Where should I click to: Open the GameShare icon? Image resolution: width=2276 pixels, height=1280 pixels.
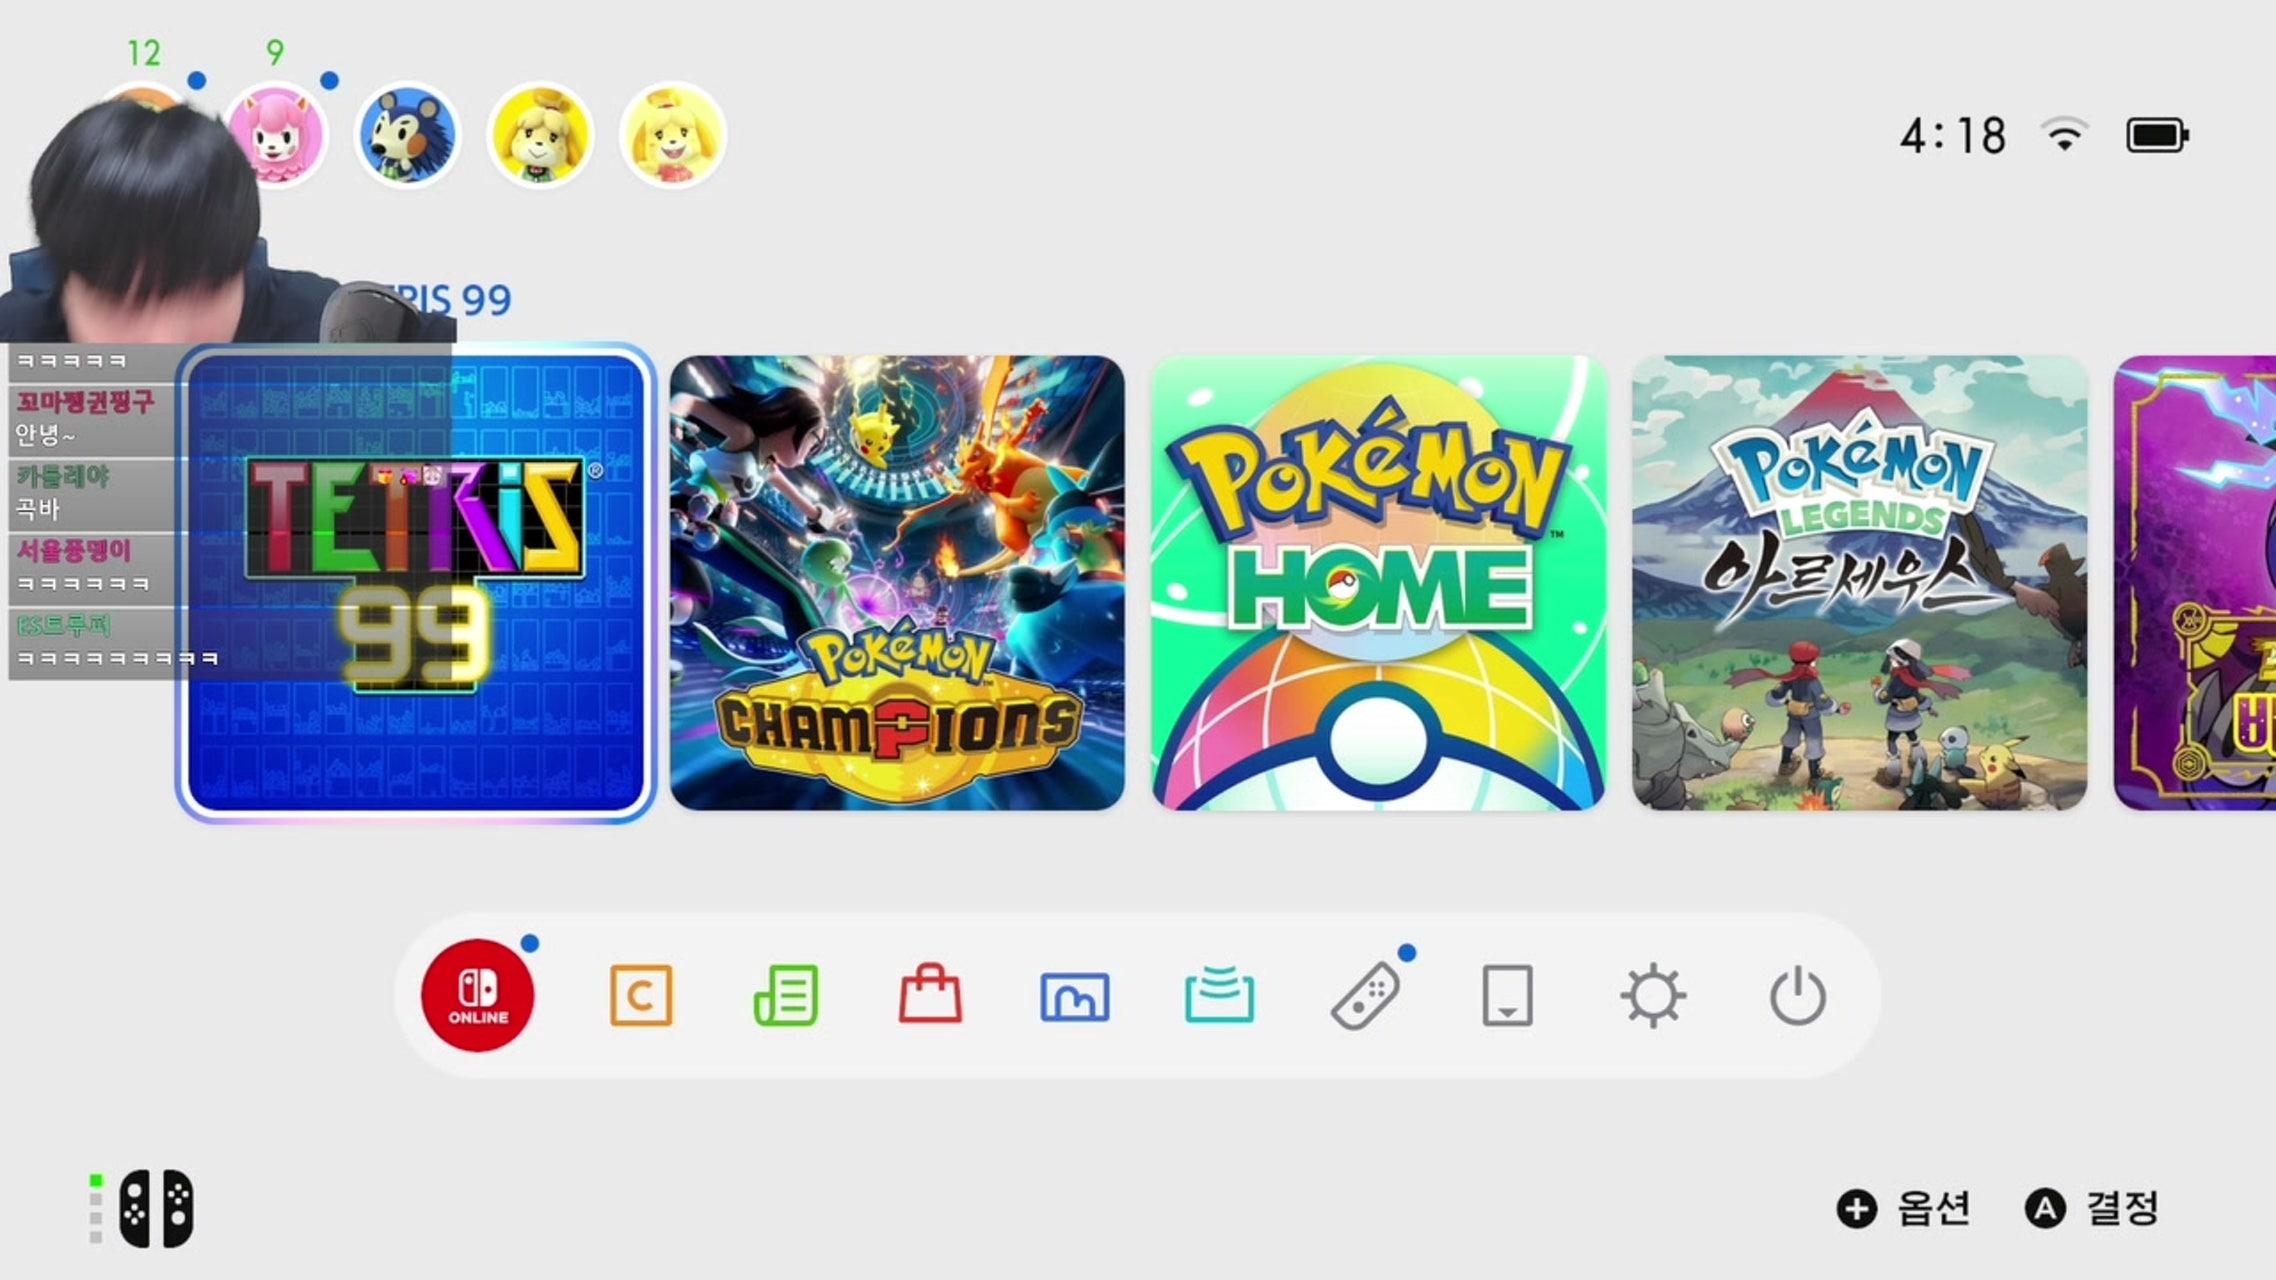pyautogui.click(x=1220, y=995)
